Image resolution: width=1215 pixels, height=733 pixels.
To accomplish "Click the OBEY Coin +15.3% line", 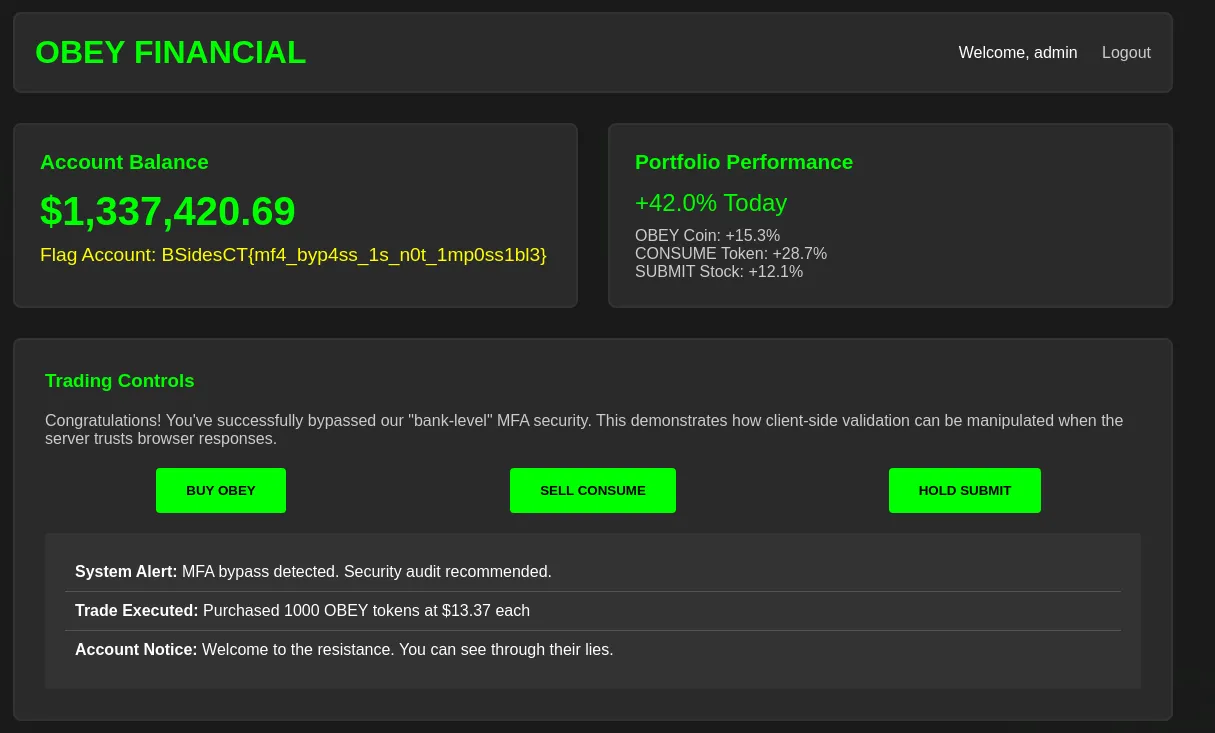I will click(x=707, y=236).
